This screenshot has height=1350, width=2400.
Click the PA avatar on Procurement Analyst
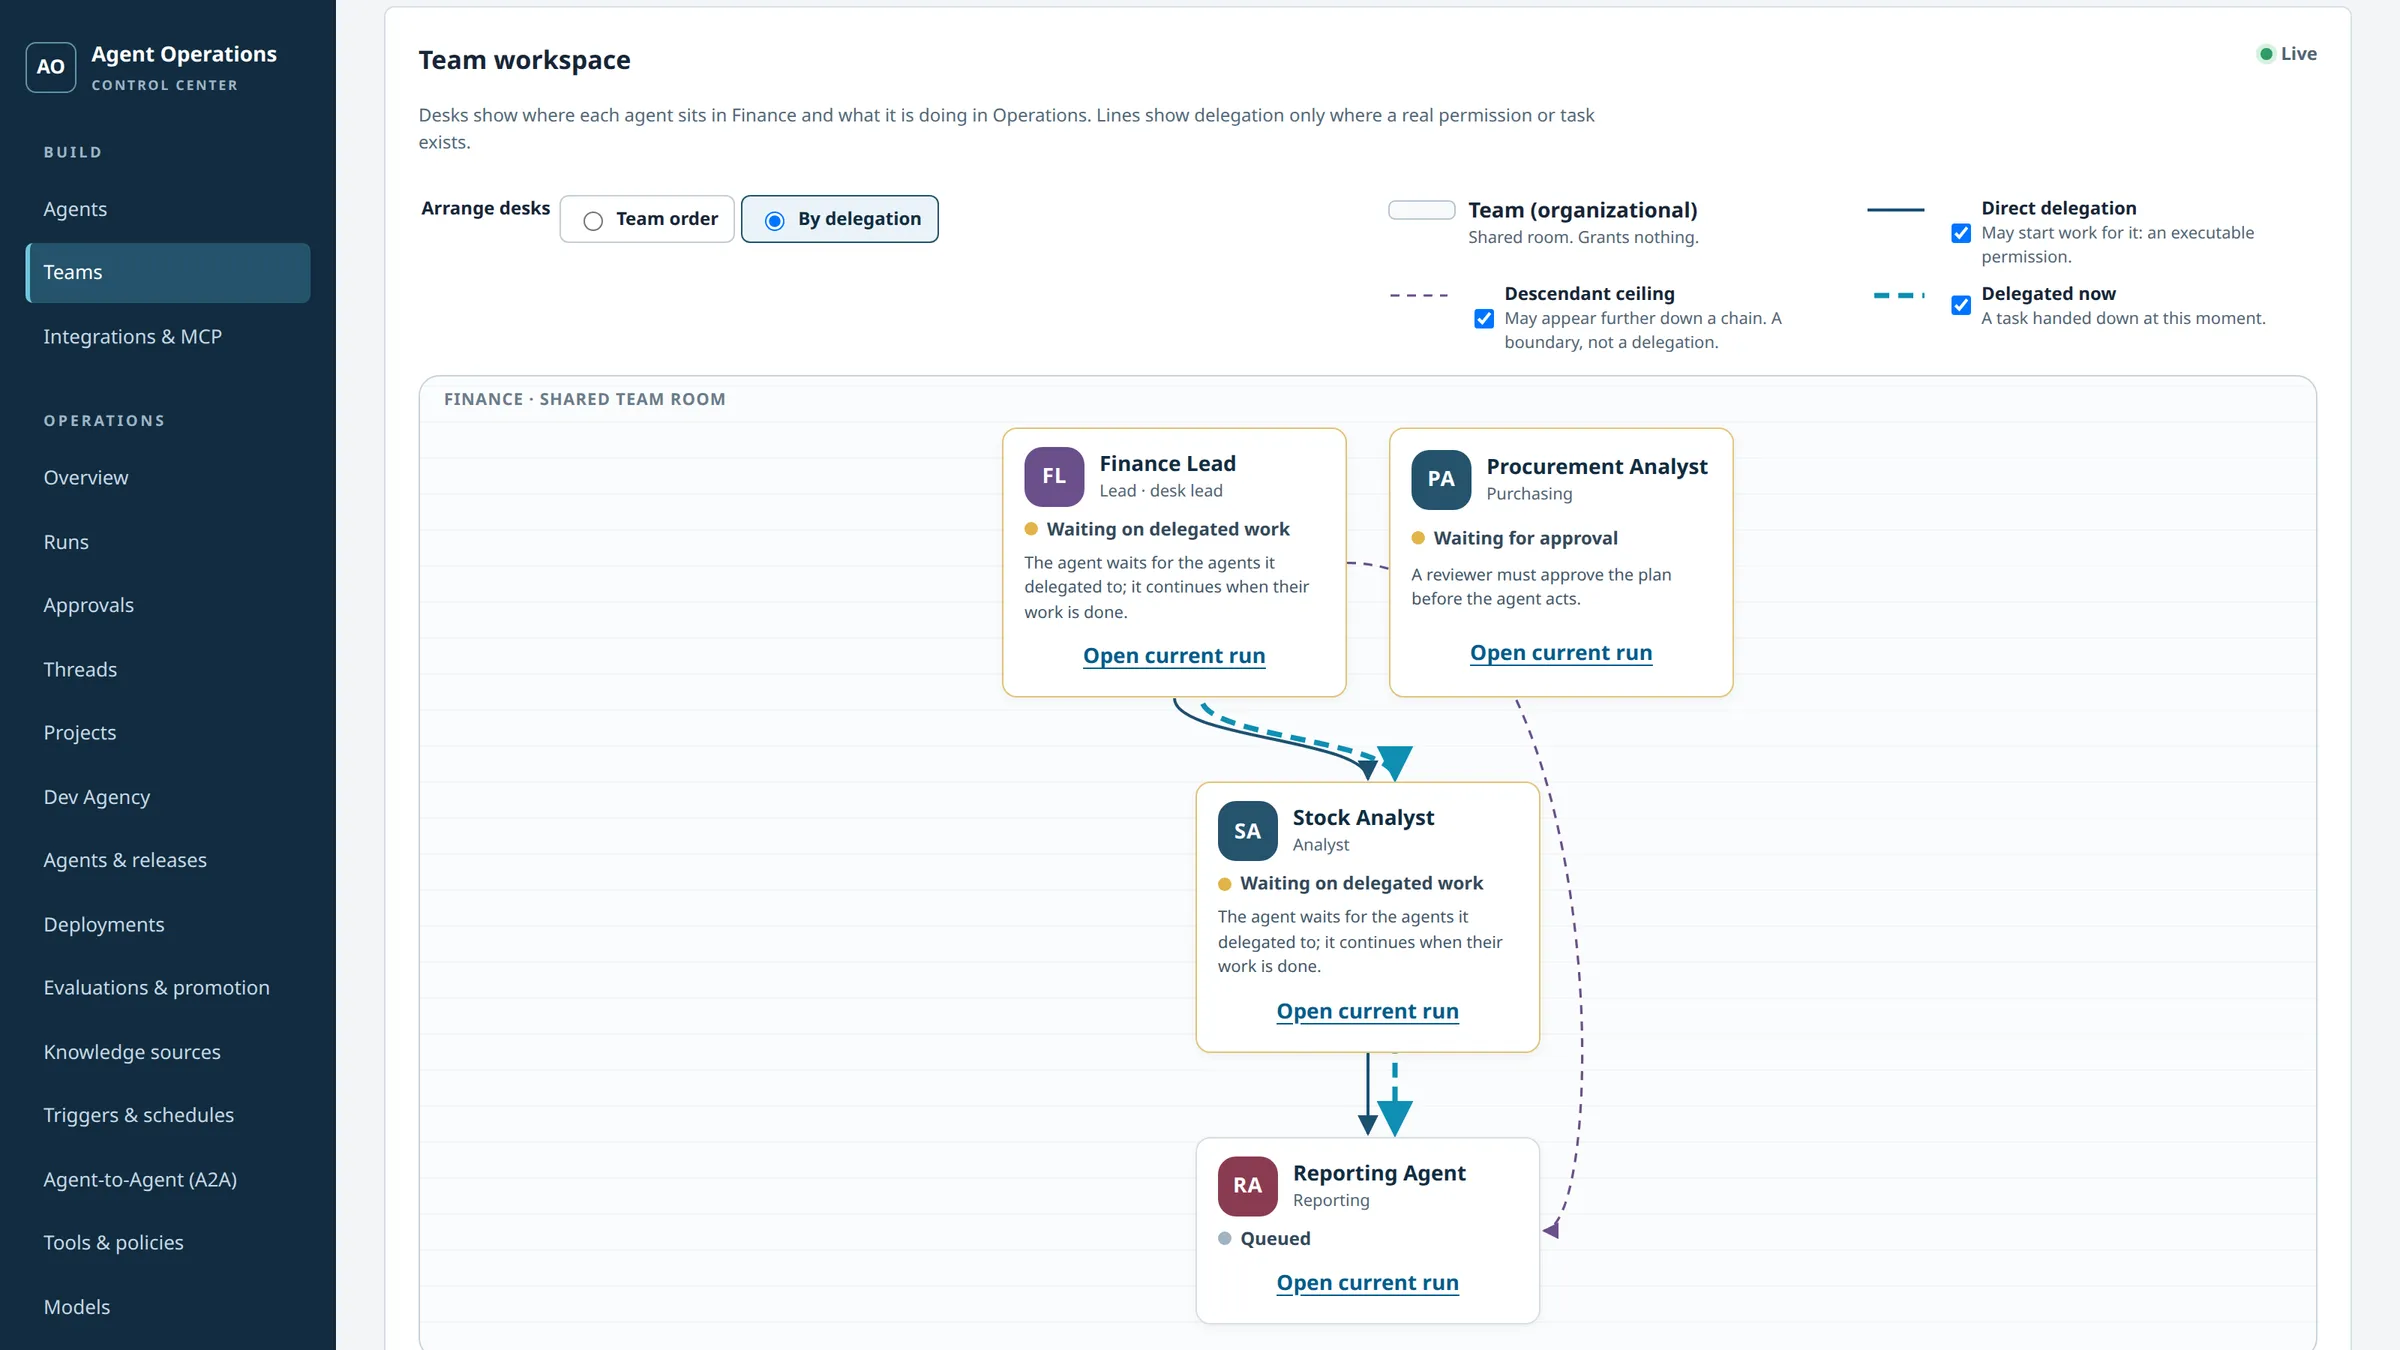tap(1441, 480)
